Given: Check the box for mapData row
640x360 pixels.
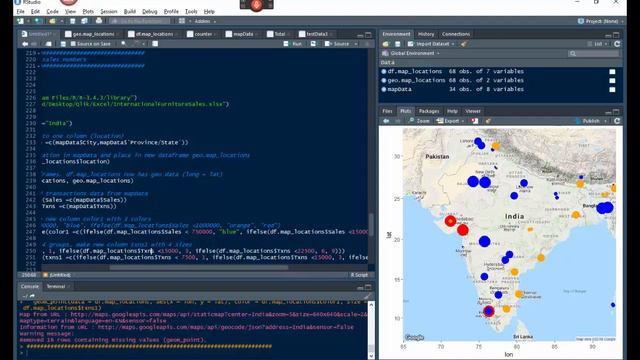Looking at the screenshot, I should click(x=612, y=89).
